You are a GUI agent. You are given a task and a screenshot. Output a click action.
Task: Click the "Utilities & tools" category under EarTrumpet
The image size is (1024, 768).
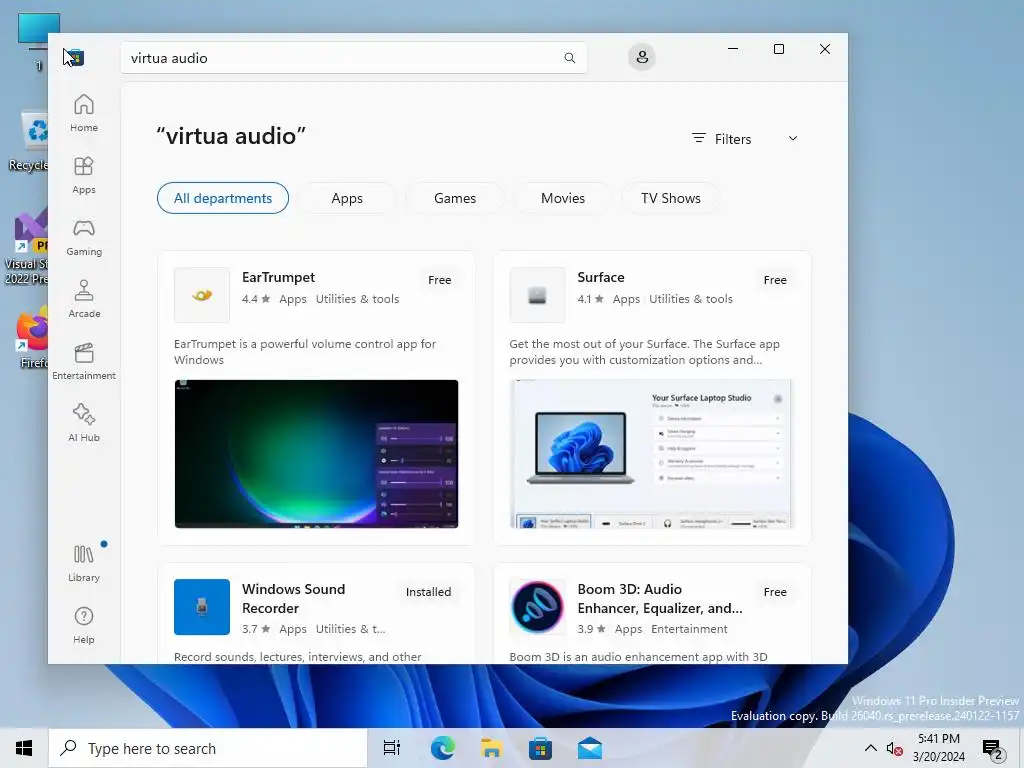tap(357, 299)
